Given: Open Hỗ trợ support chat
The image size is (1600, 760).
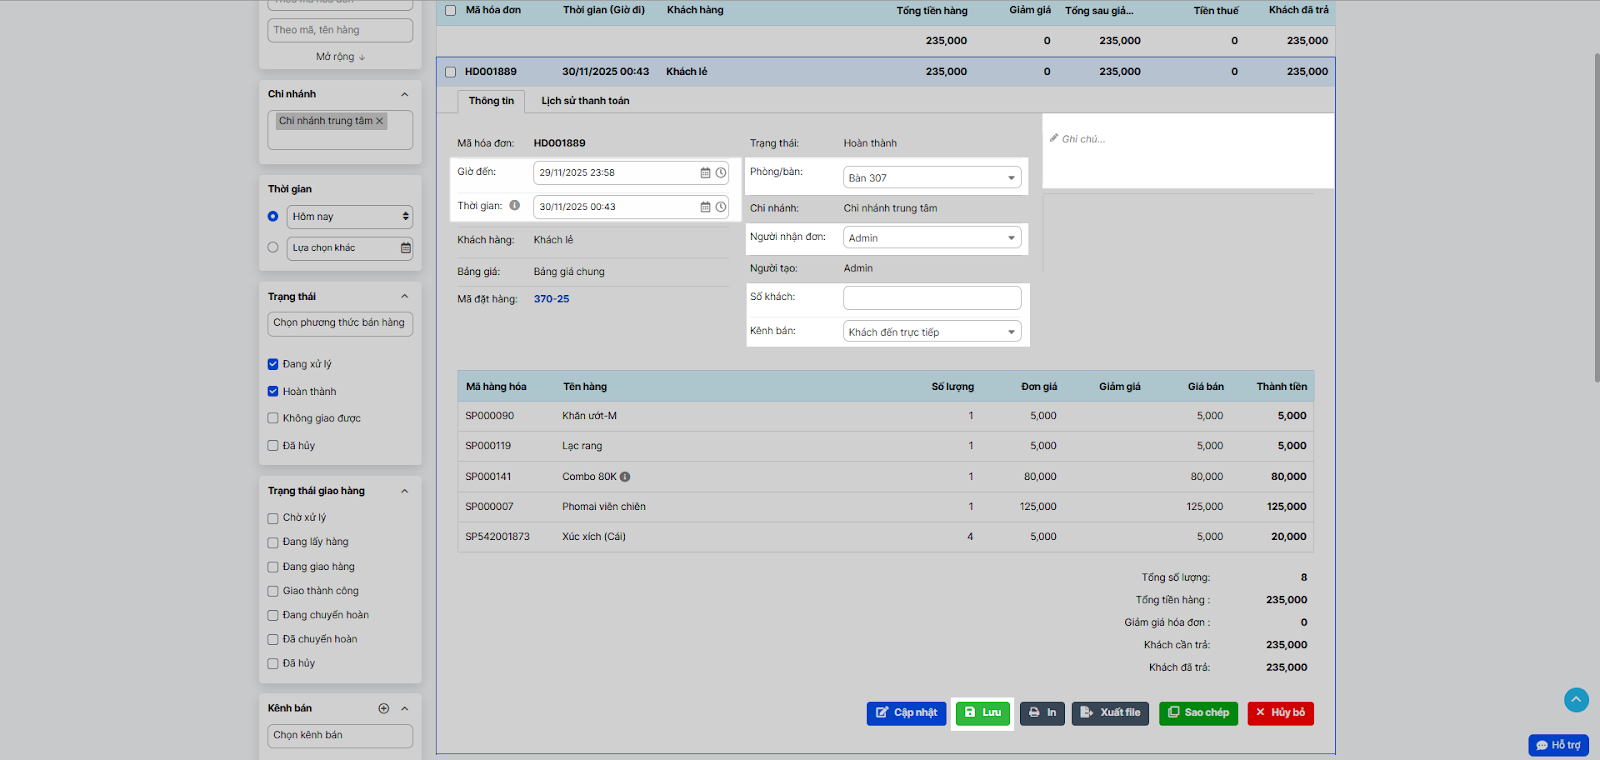Looking at the screenshot, I should click(x=1558, y=745).
